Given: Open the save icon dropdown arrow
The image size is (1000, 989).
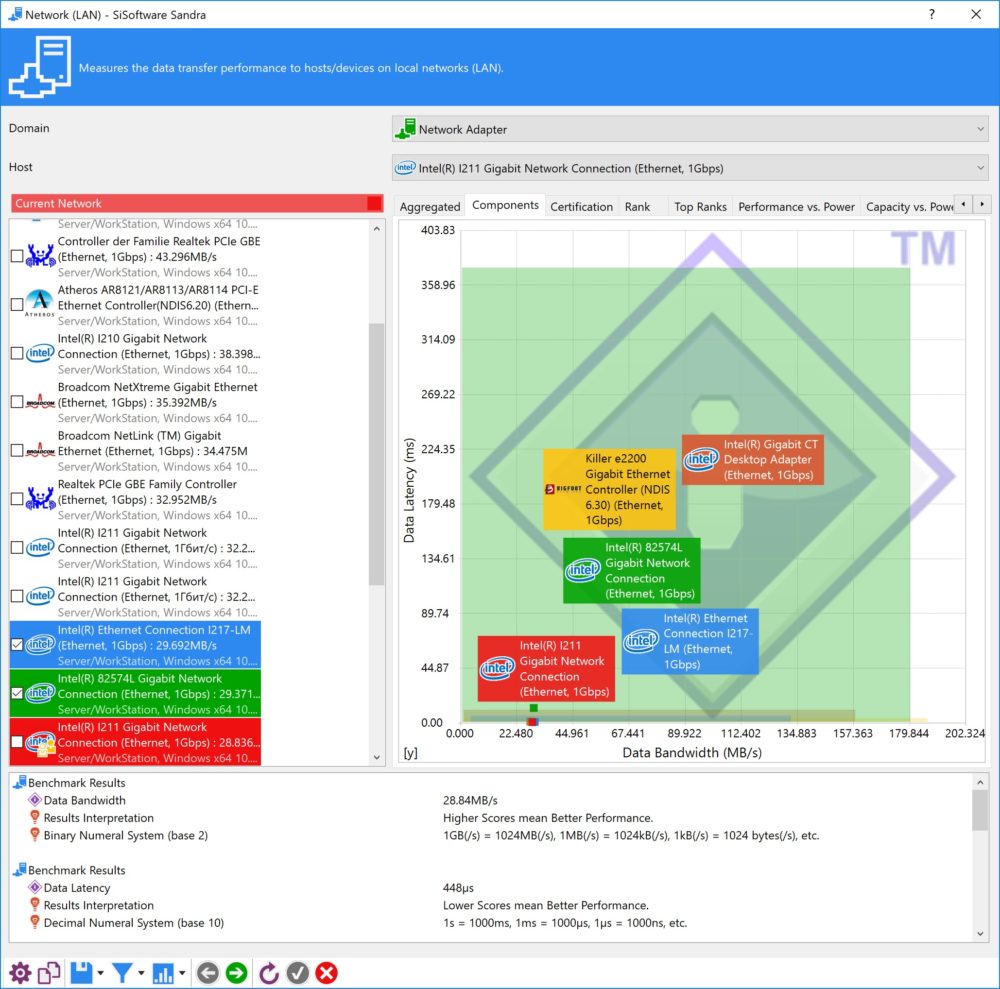Looking at the screenshot, I should [101, 973].
